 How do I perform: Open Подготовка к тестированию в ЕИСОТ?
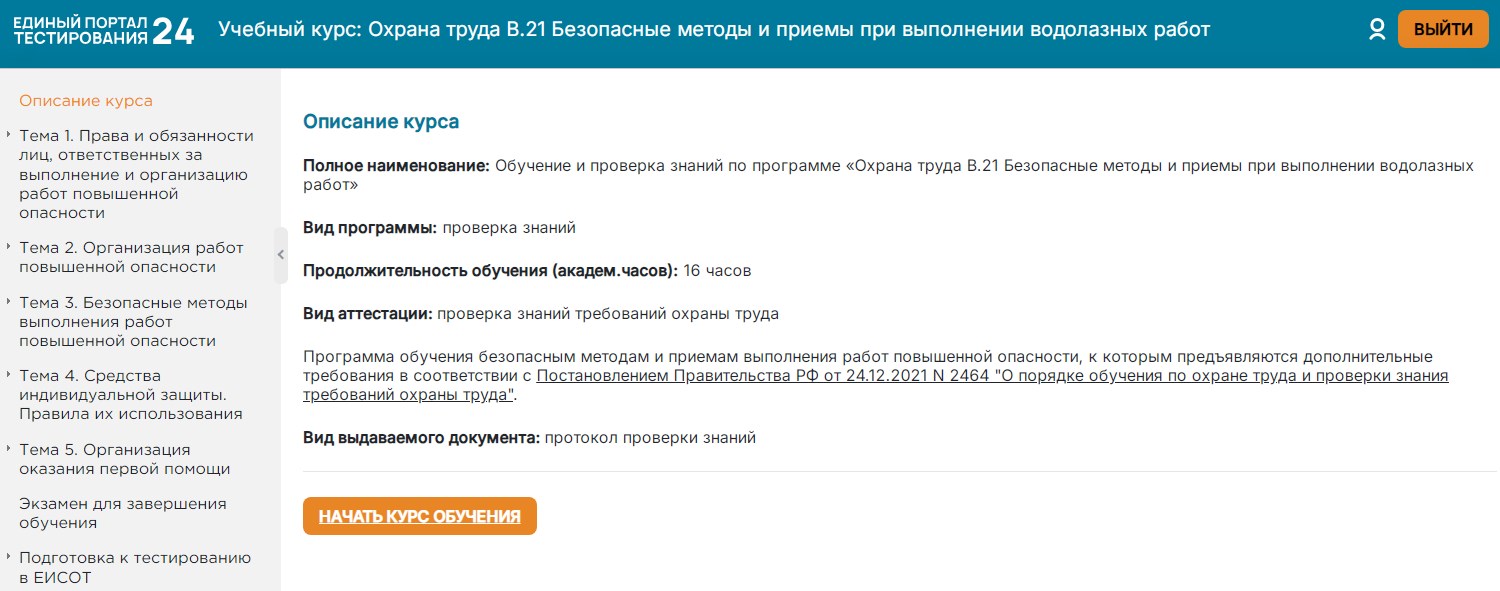click(x=134, y=567)
